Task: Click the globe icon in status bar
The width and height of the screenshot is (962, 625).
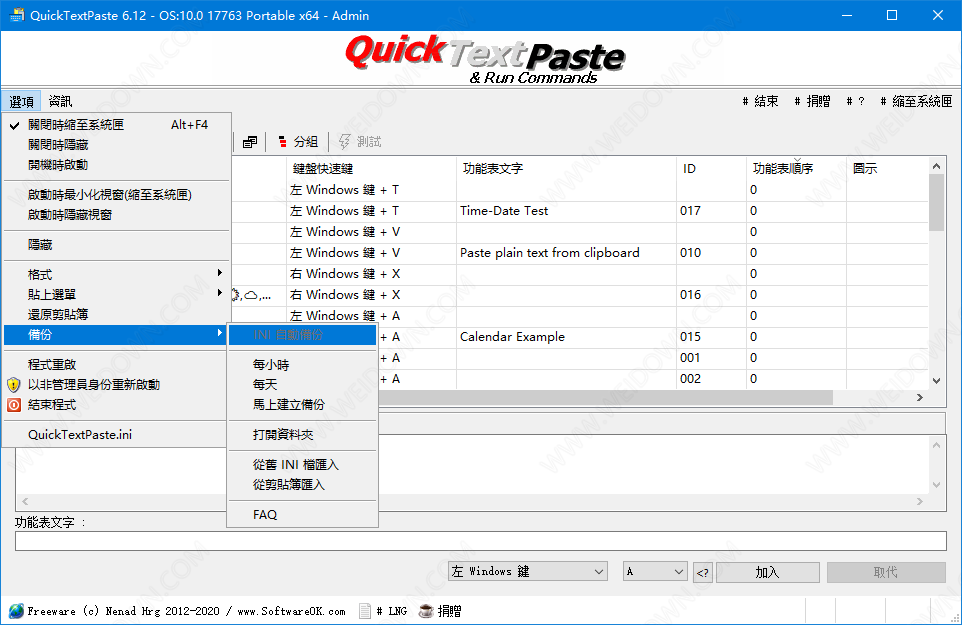Action: [x=16, y=611]
